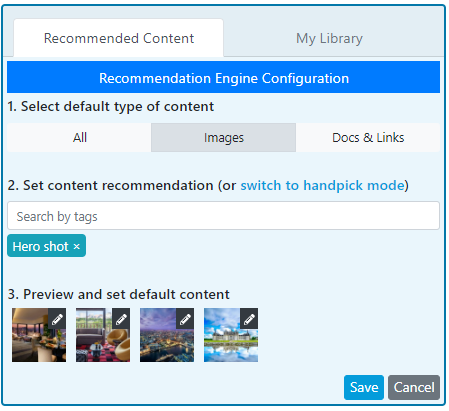The width and height of the screenshot is (449, 411).
Task: Edit the red checkered room thumbnail pencil icon
Action: pos(121,319)
